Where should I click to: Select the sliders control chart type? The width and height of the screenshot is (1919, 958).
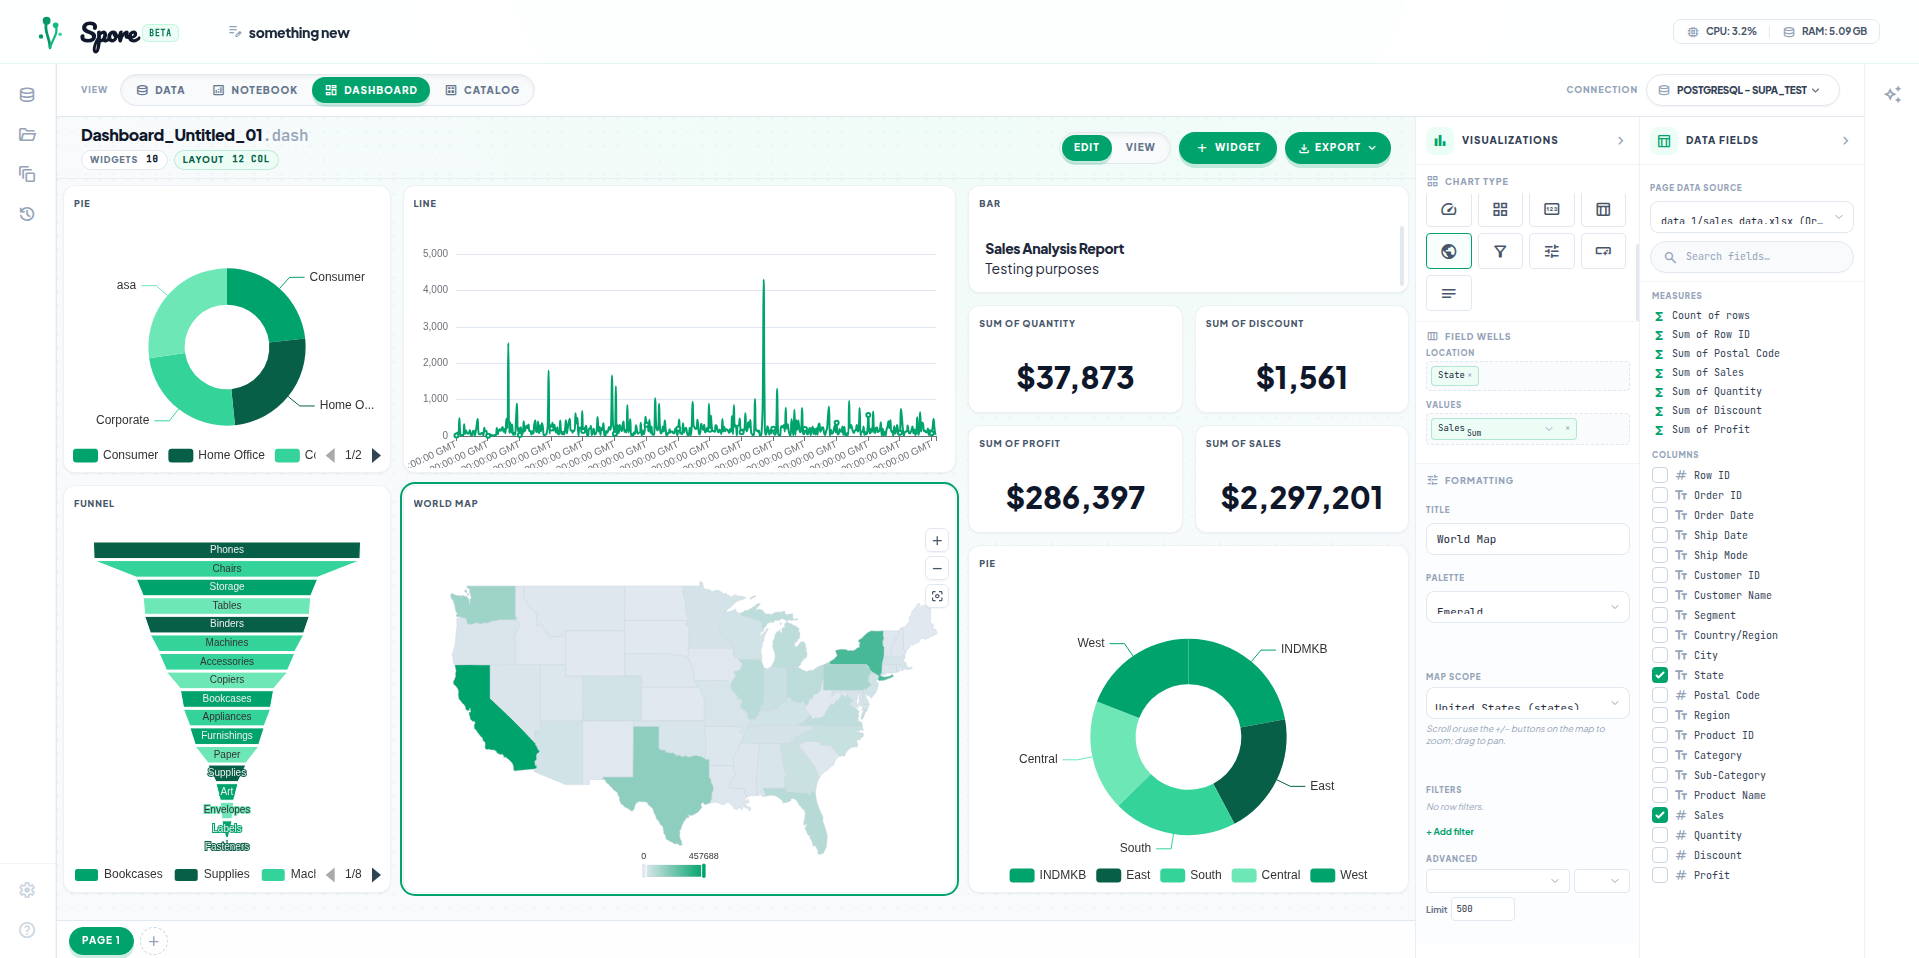(1552, 251)
